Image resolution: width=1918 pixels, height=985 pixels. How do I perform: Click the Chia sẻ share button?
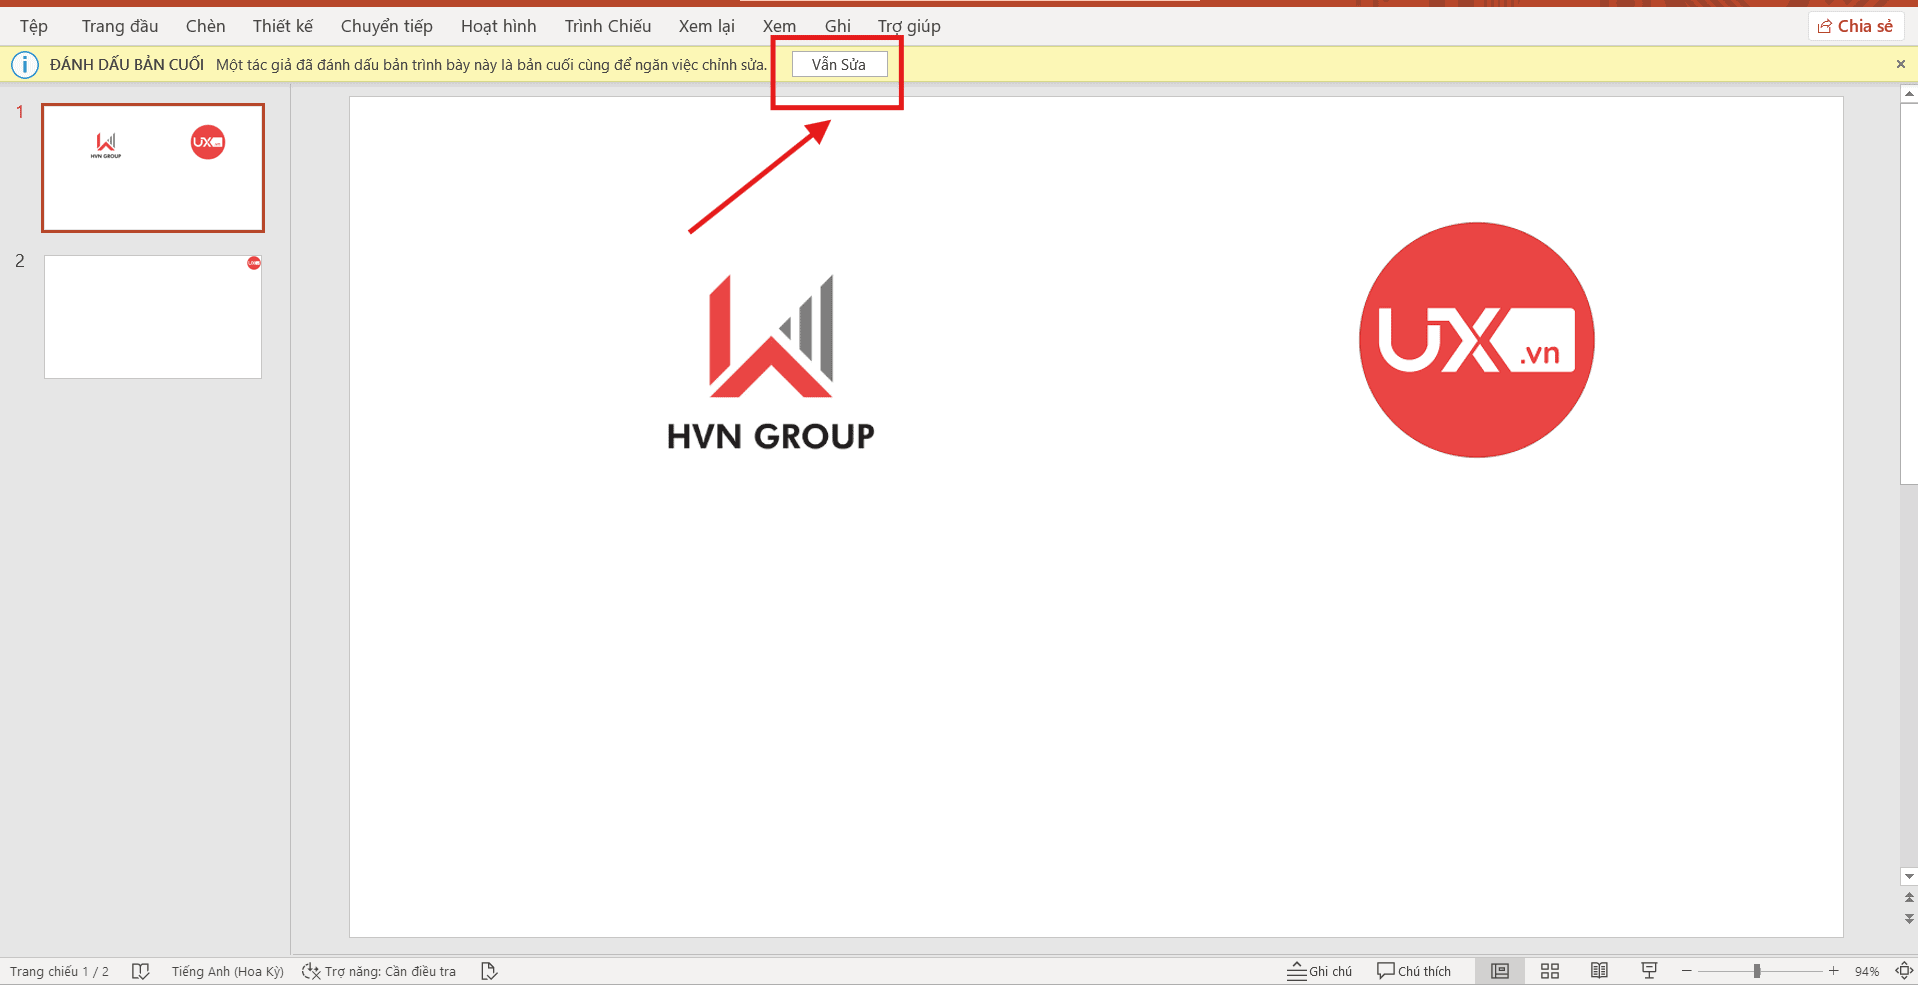1855,26
